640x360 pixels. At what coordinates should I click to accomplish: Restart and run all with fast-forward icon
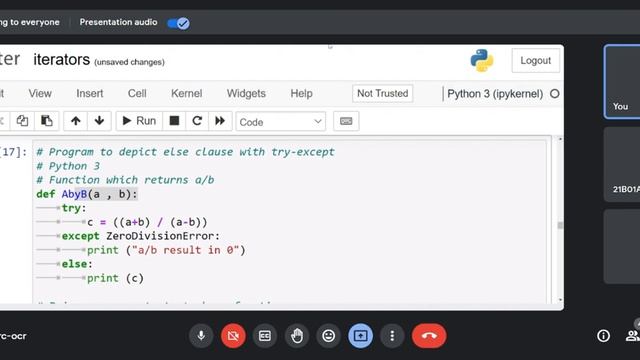[220, 121]
